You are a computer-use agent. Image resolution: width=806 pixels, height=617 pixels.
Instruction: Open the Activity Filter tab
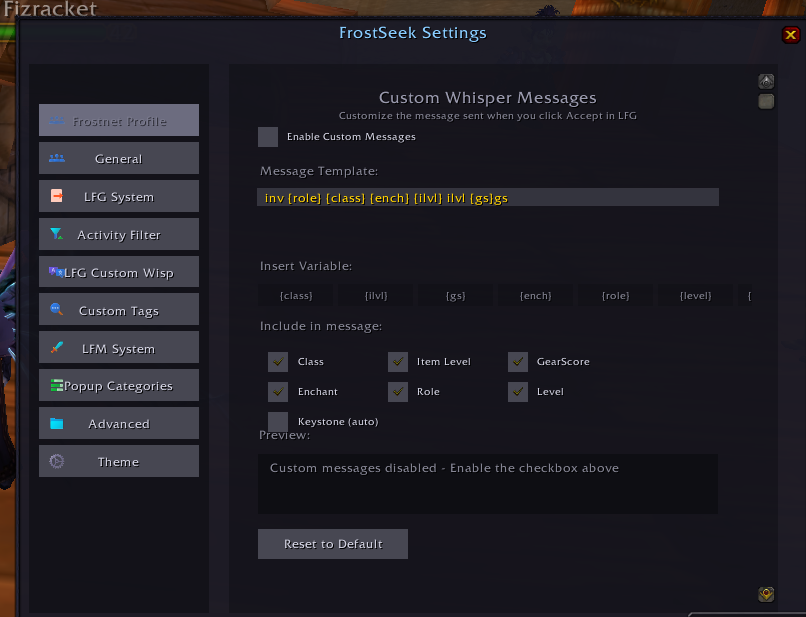[x=119, y=234]
